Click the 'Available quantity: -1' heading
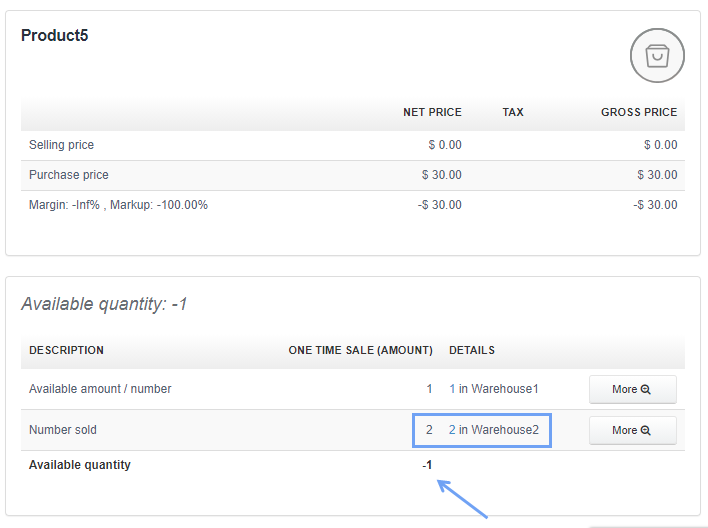 pyautogui.click(x=104, y=304)
